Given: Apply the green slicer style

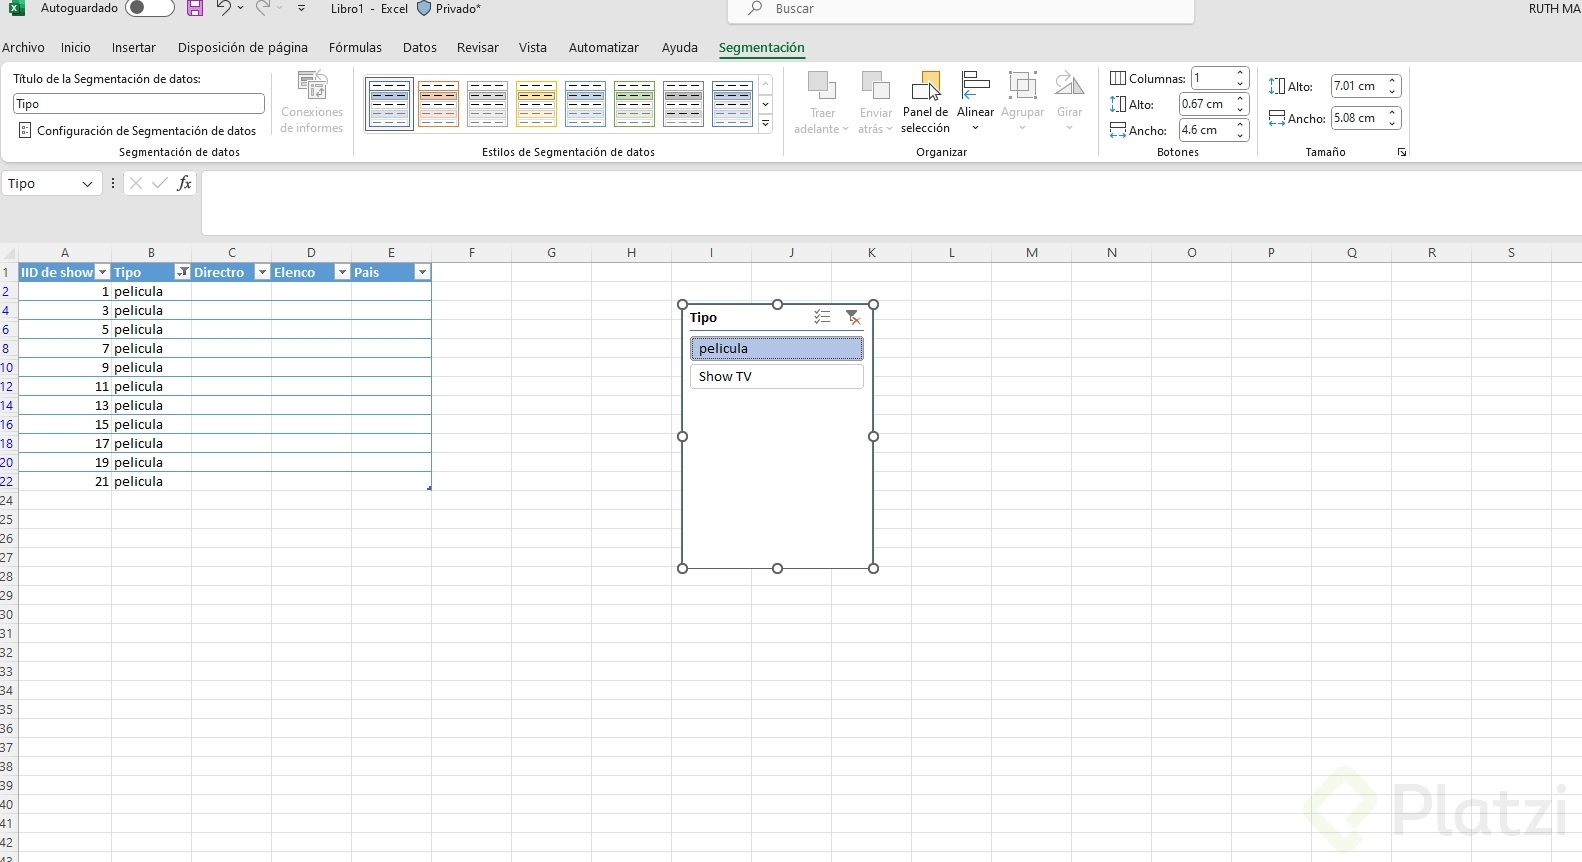Looking at the screenshot, I should pos(634,104).
